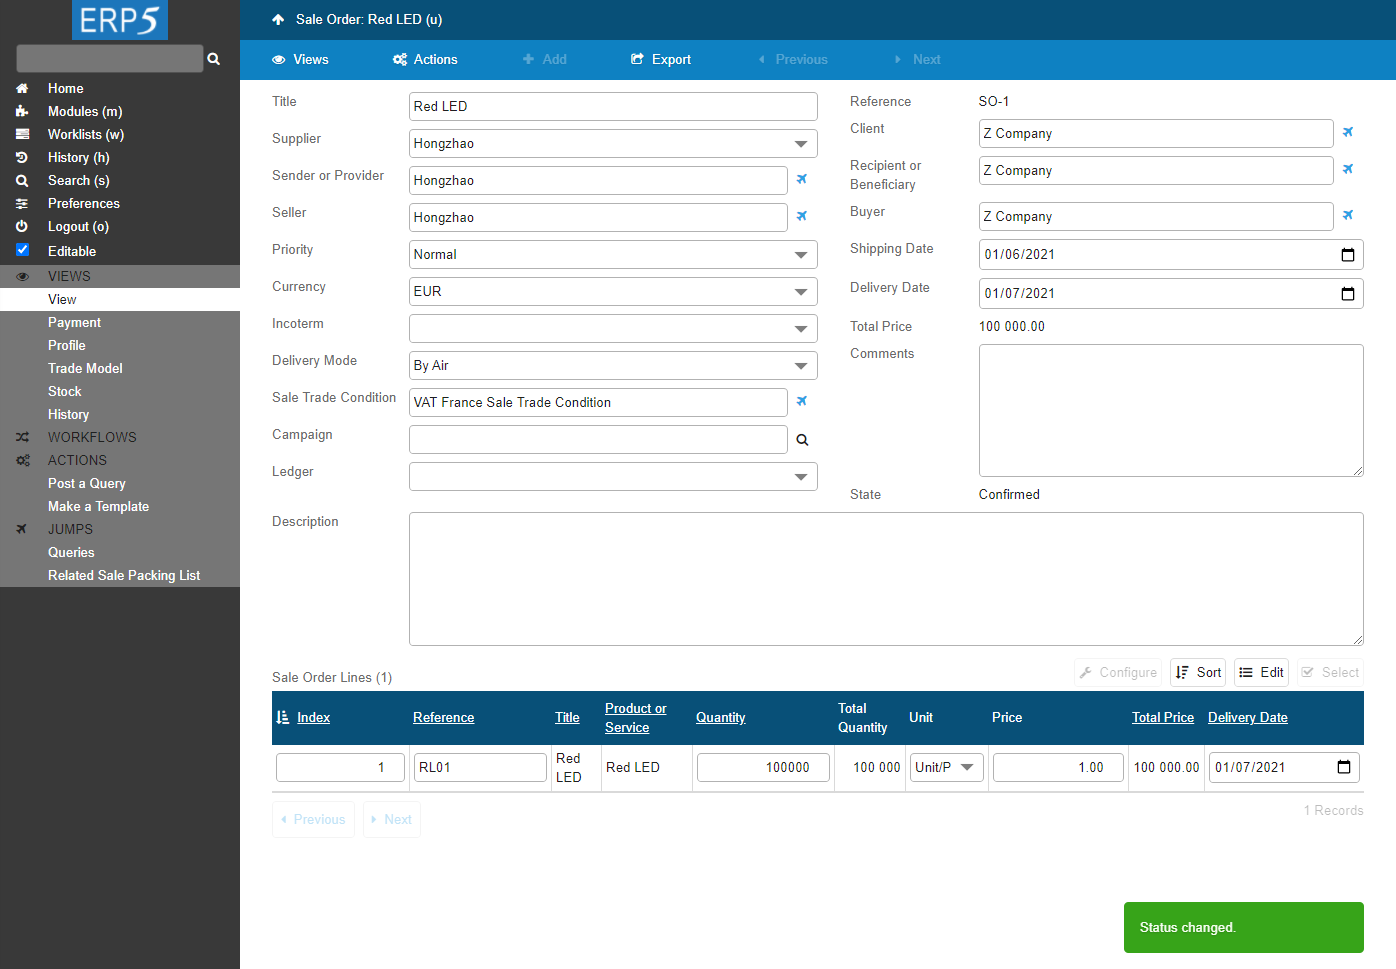Viewport: 1396px width, 969px height.
Task: Click the ACTIONS gears icon in sidebar
Action: tap(22, 460)
